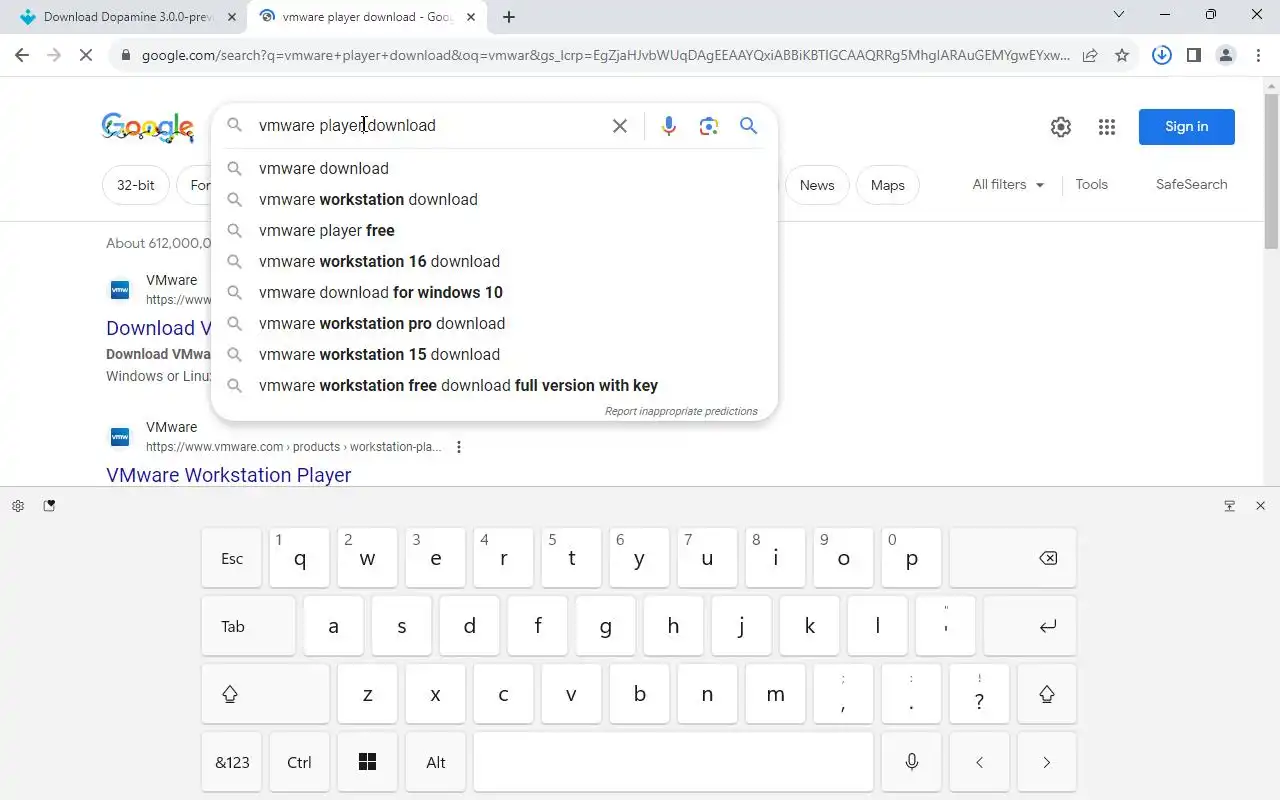This screenshot has height=800, width=1280.
Task: Start voice search with microphone
Action: pyautogui.click(x=669, y=126)
